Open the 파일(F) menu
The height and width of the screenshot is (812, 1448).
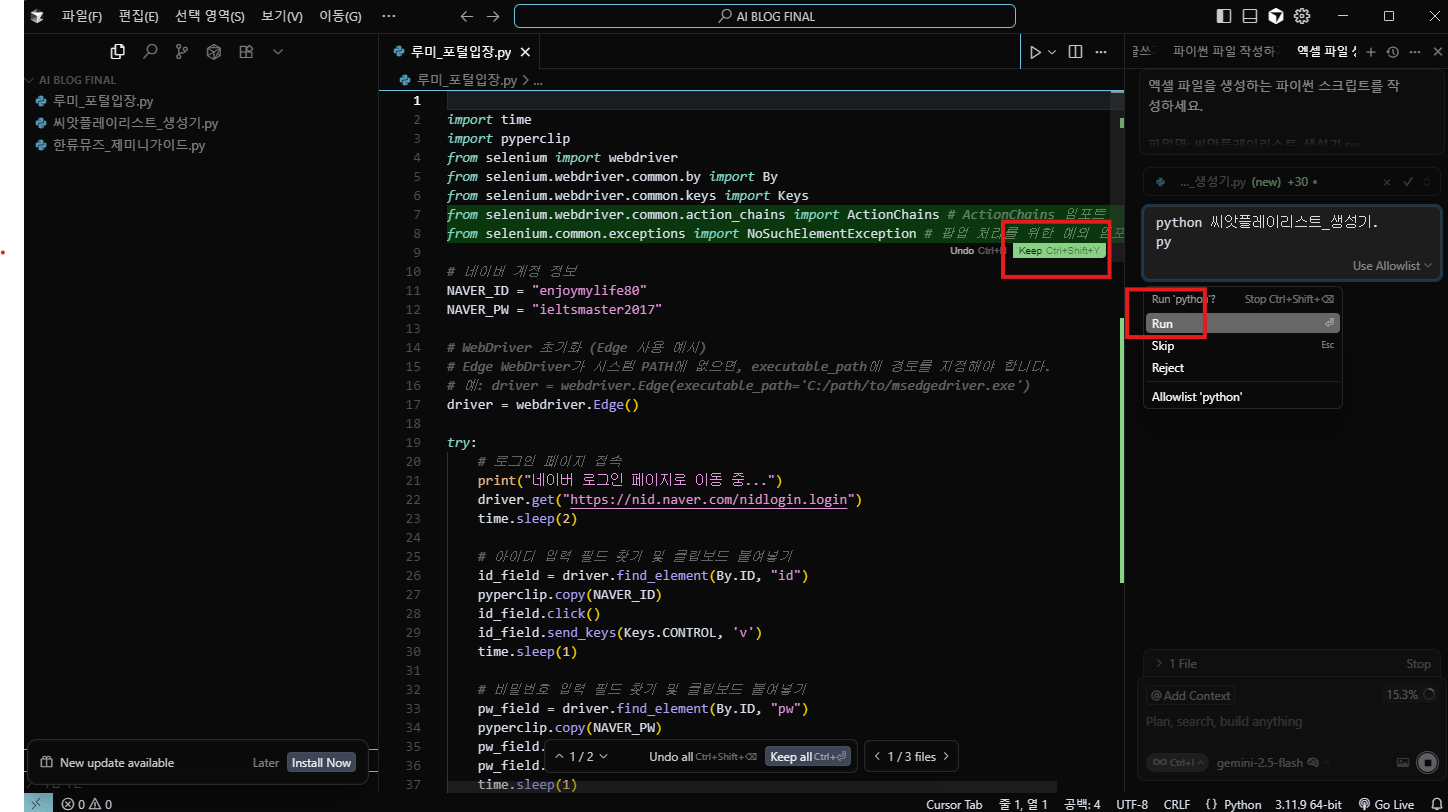point(82,16)
